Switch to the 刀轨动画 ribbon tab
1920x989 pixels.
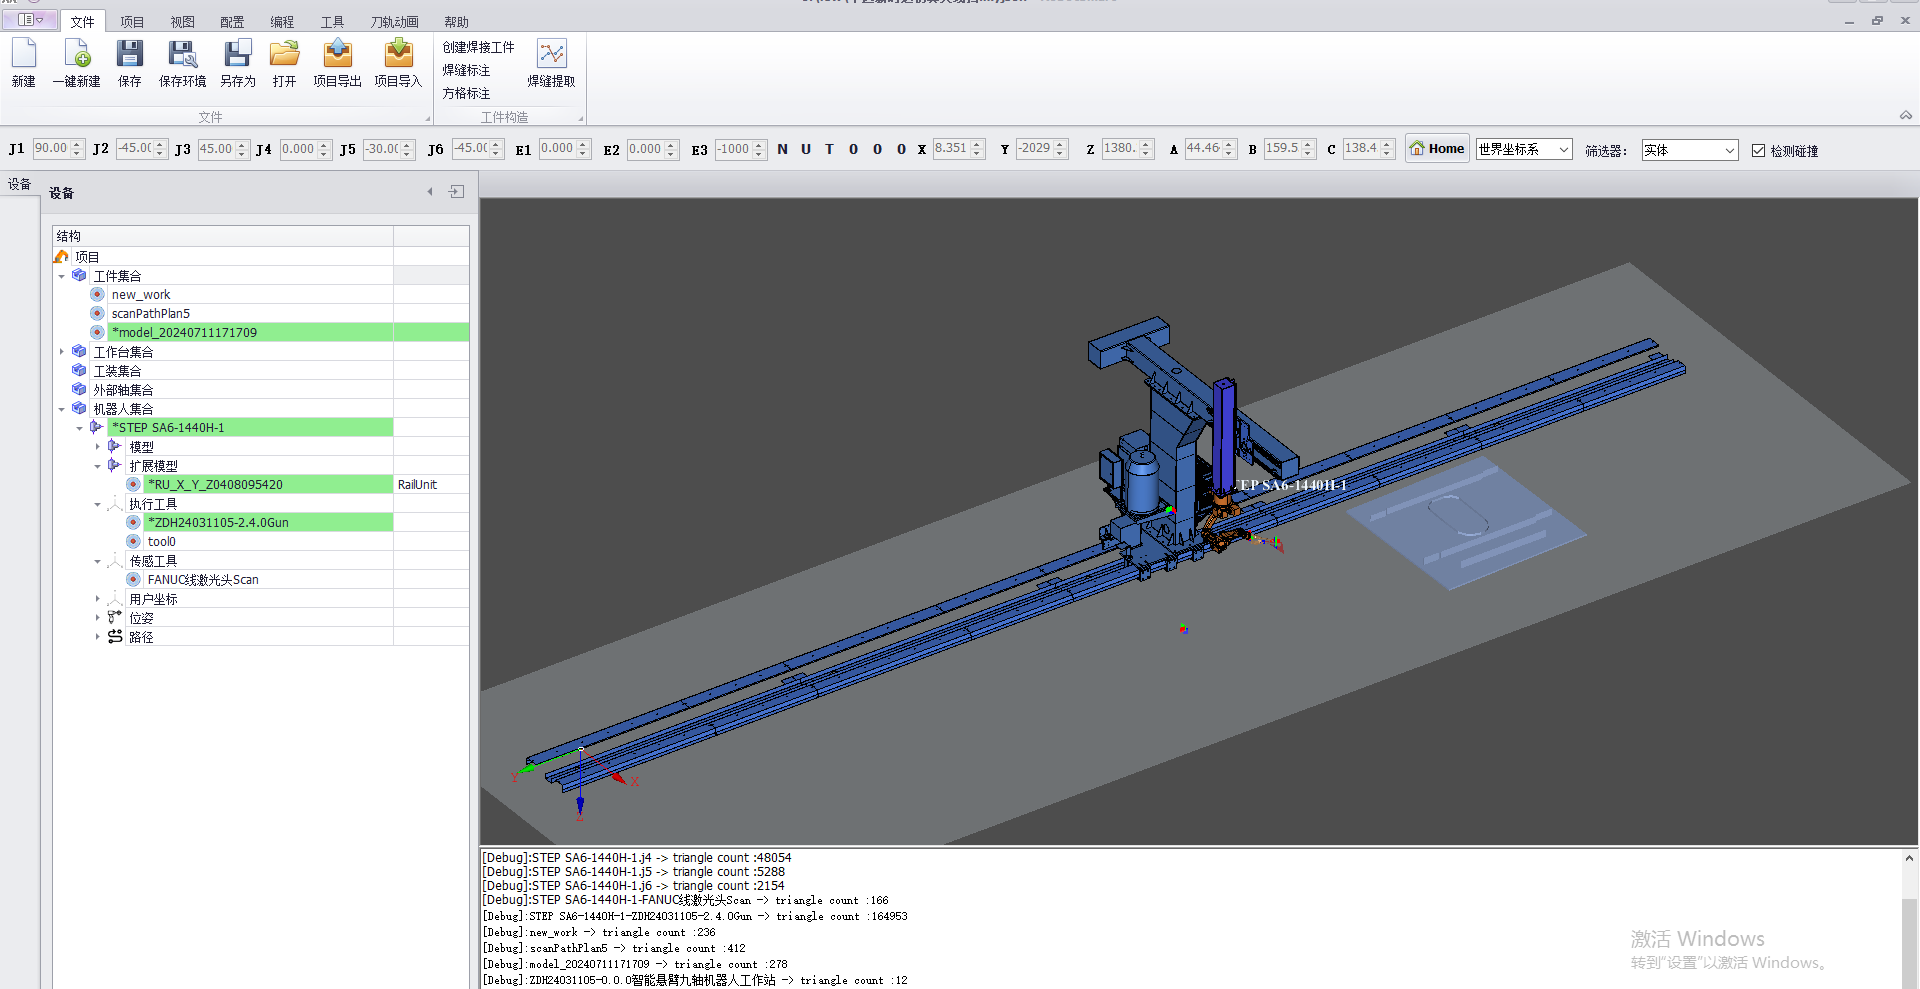point(394,22)
